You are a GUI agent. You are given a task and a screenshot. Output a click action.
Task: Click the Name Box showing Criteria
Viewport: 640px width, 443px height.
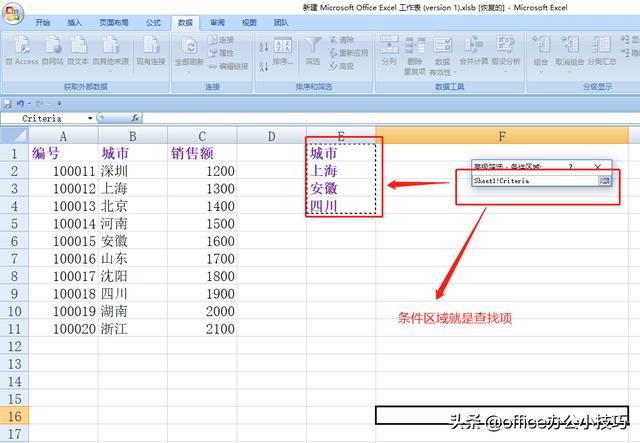coord(44,118)
